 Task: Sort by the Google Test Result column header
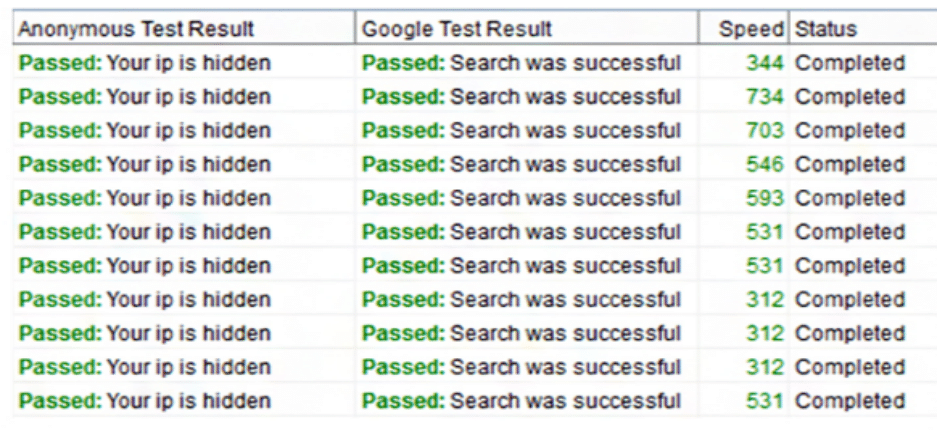[x=527, y=29]
